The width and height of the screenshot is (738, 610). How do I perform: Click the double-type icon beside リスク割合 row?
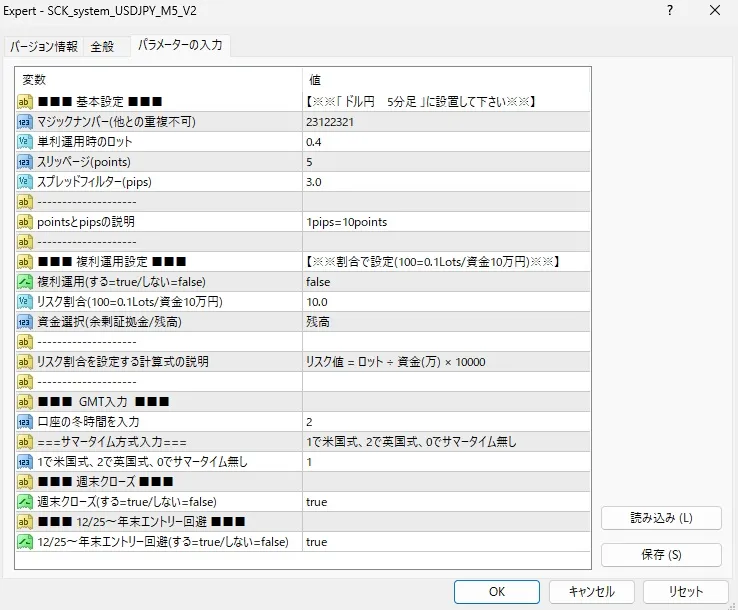point(26,302)
